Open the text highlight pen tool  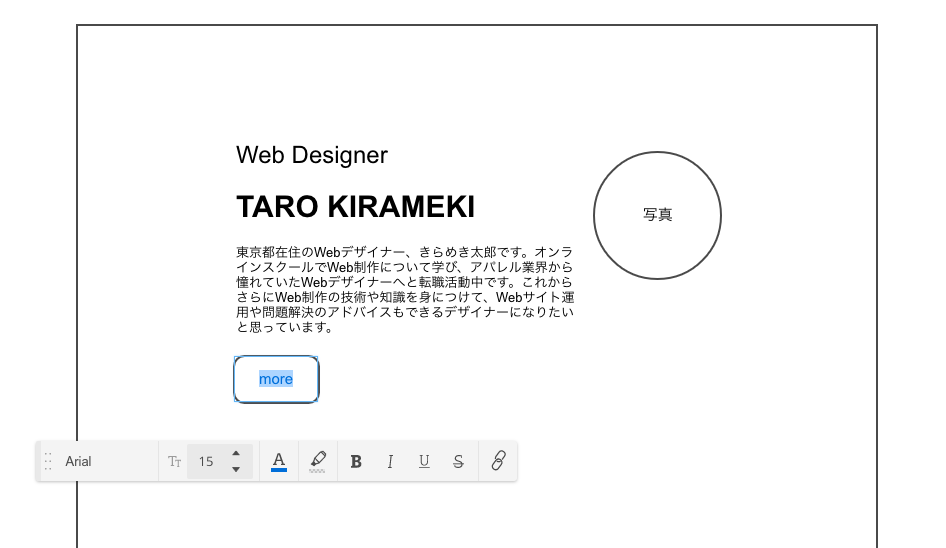tap(318, 461)
